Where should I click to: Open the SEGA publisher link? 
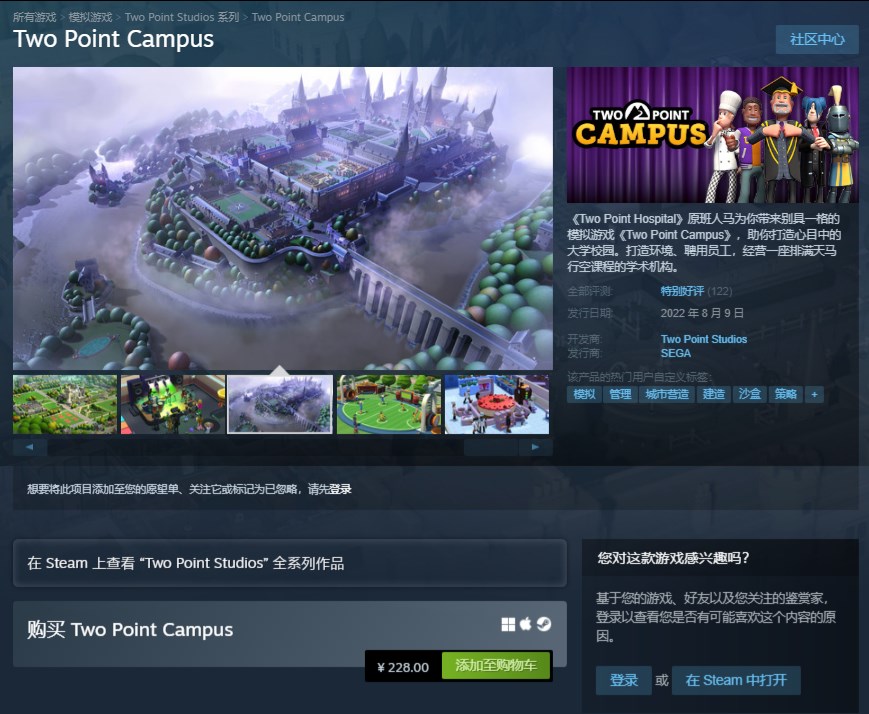tap(676, 354)
